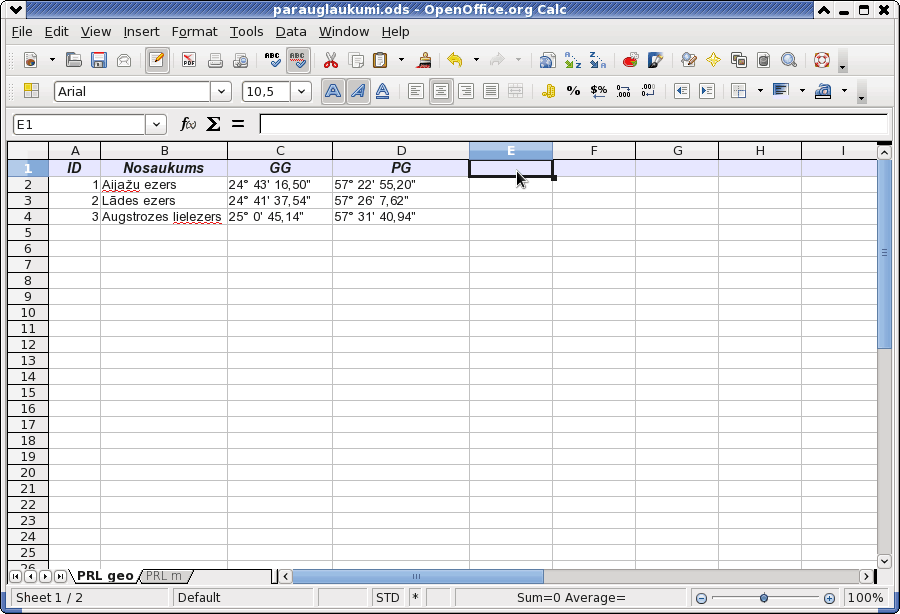Insert Sum with the sigma icon

tap(213, 124)
